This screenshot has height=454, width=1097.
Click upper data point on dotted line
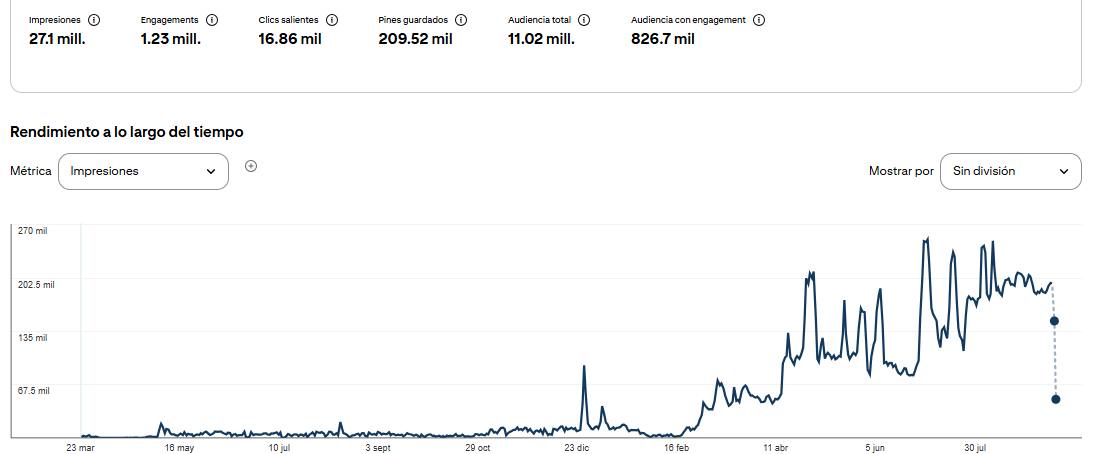[x=1055, y=320]
